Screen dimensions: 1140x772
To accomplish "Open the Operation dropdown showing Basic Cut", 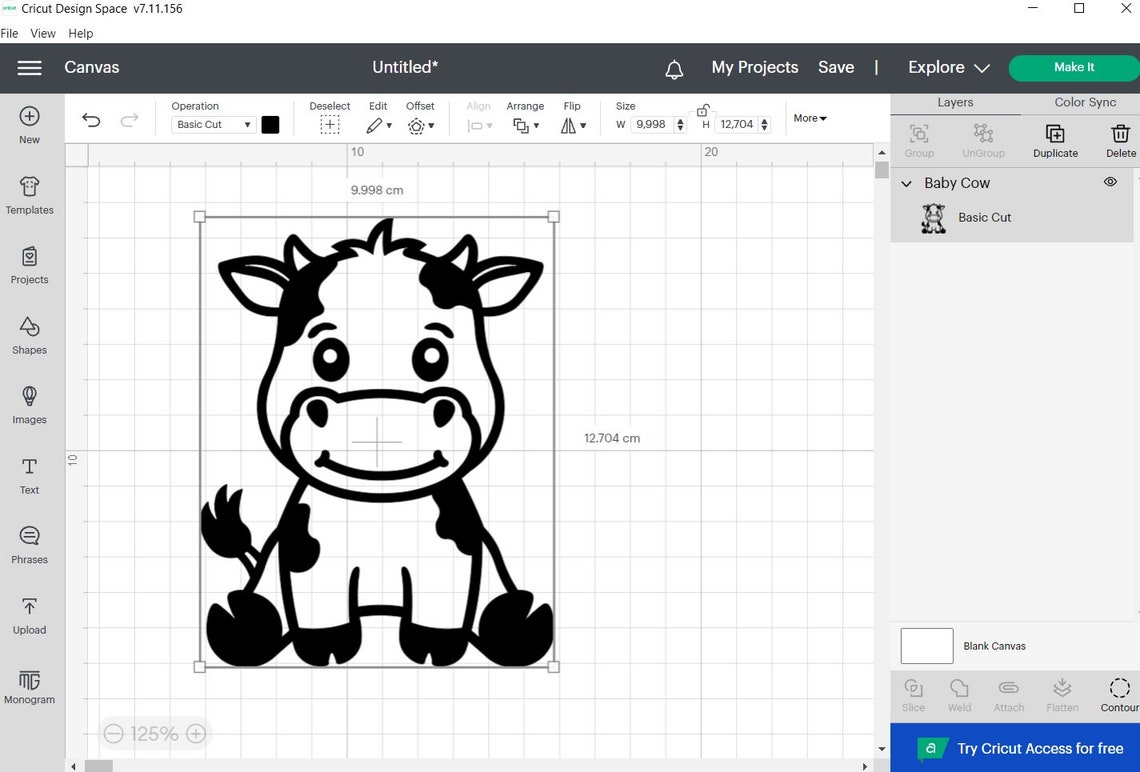I will click(213, 124).
